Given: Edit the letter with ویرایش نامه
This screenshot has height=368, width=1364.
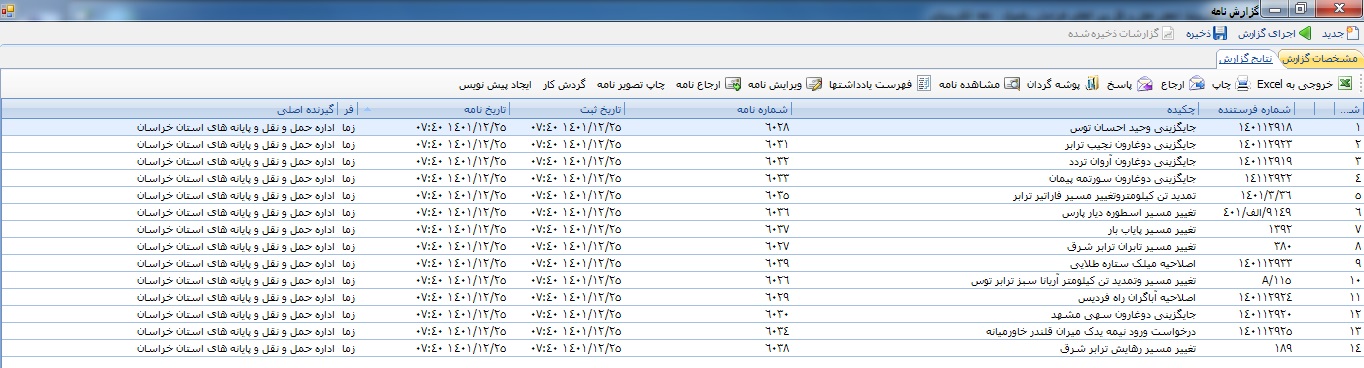Looking at the screenshot, I should pyautogui.click(x=784, y=84).
